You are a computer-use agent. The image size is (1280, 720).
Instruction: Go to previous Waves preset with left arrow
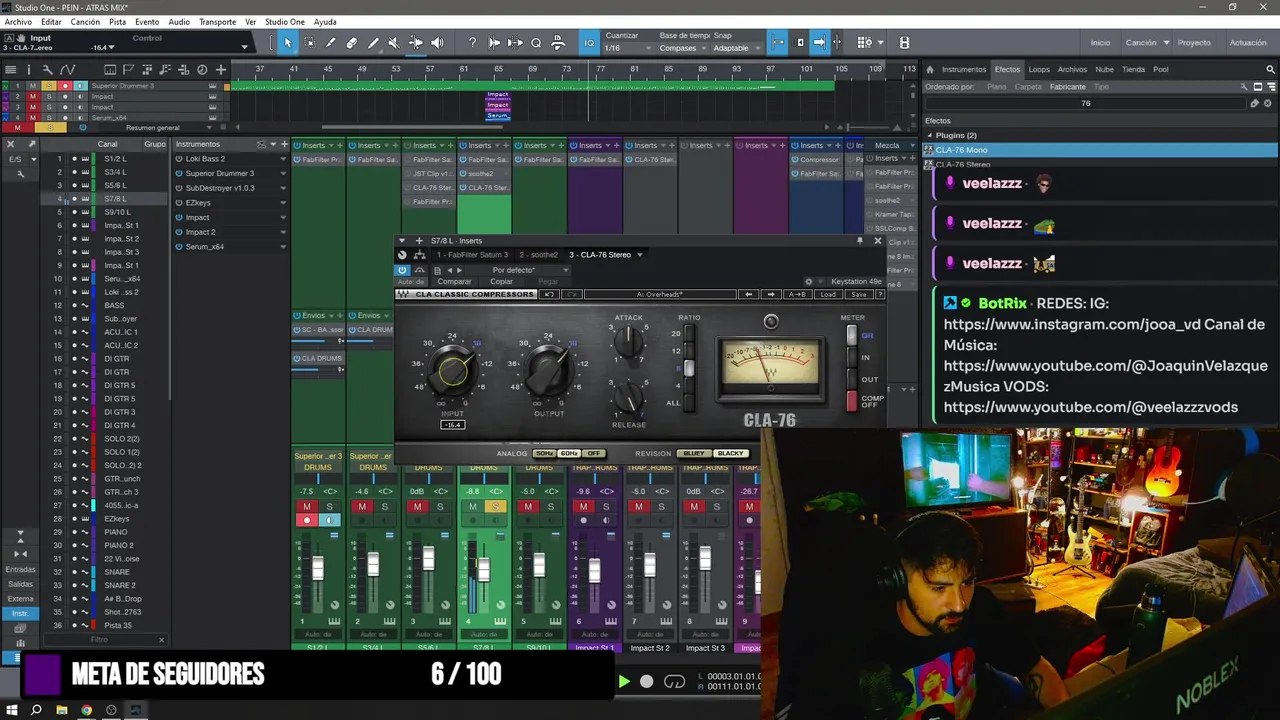748,294
